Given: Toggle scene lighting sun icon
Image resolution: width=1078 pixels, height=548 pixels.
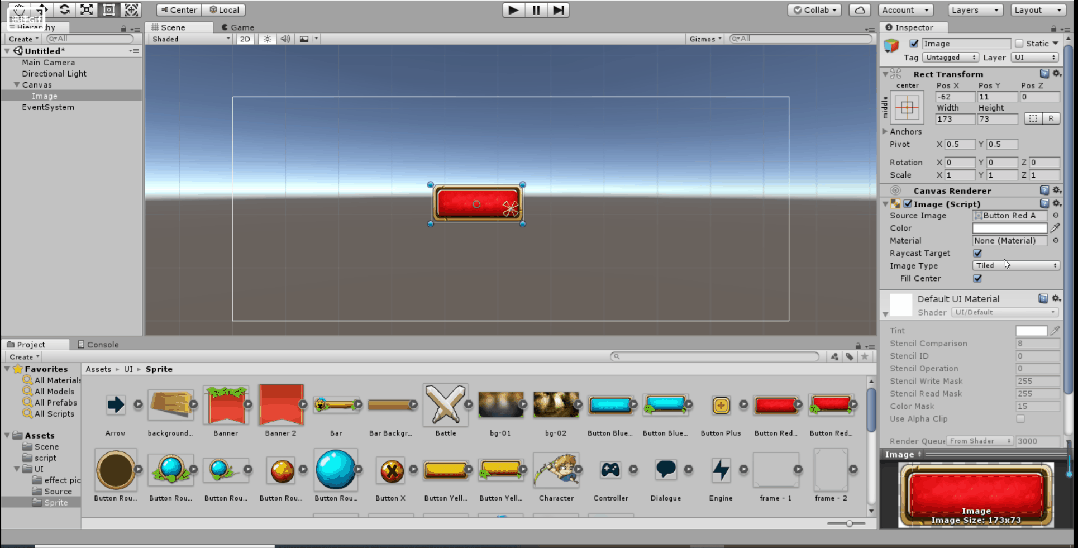Looking at the screenshot, I should click(x=267, y=39).
